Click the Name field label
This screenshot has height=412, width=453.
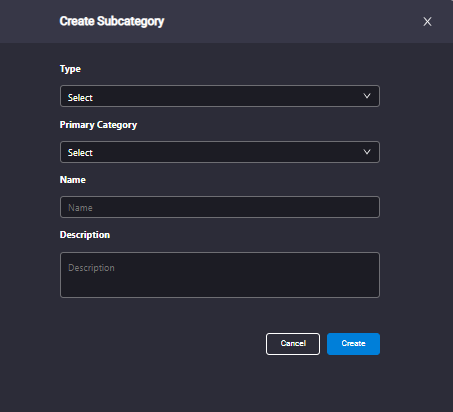(x=73, y=180)
